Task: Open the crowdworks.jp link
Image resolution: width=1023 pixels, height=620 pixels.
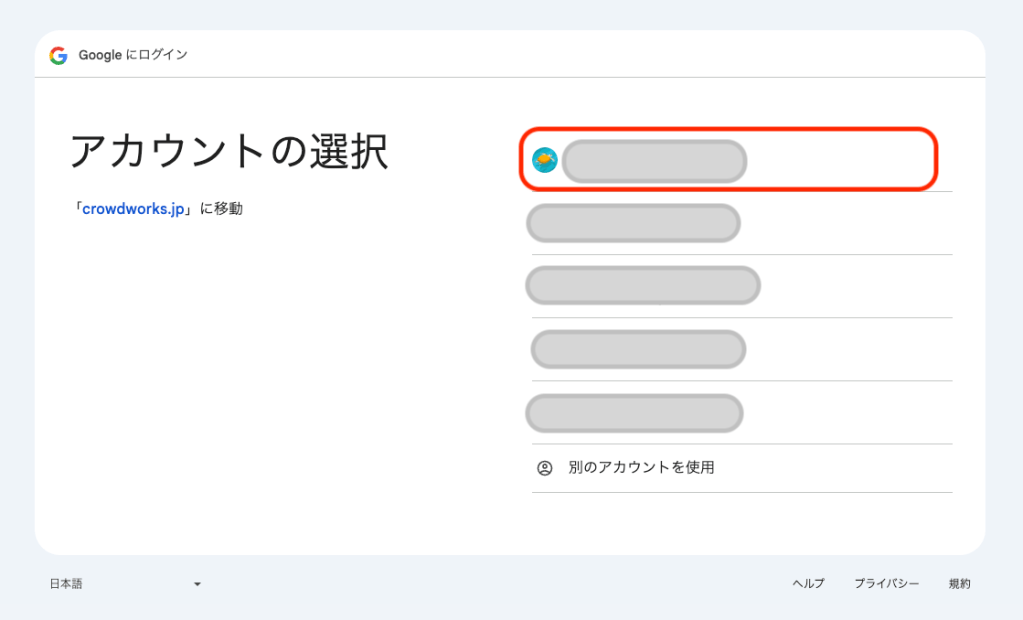Action: point(134,209)
